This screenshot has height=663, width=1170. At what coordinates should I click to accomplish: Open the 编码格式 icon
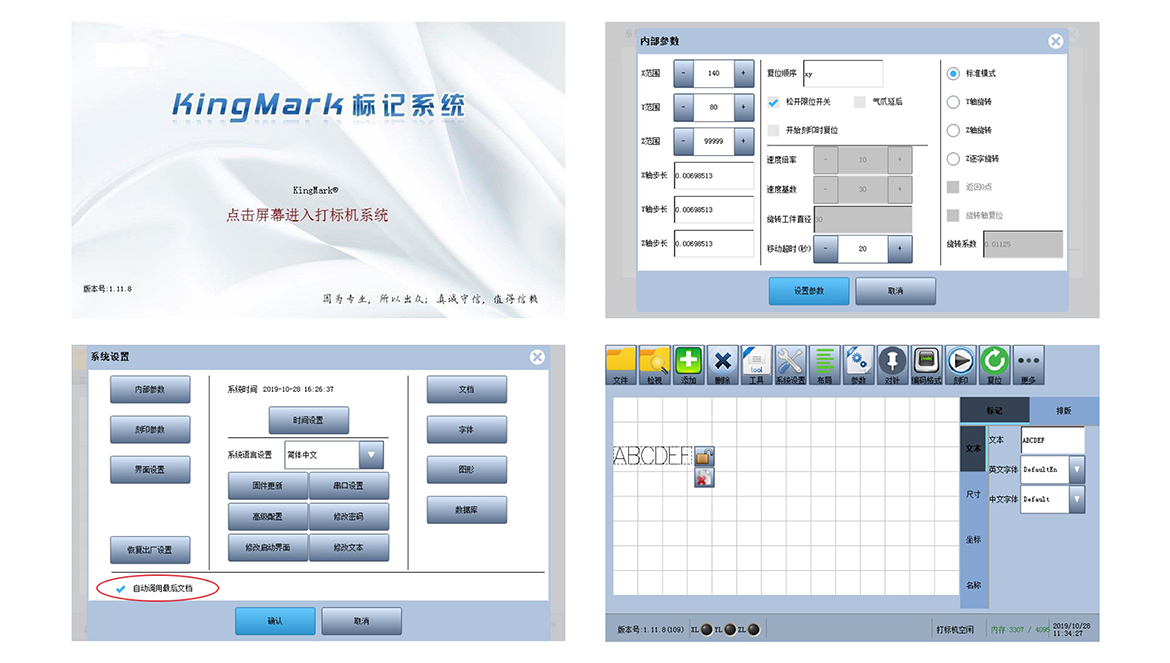point(926,365)
